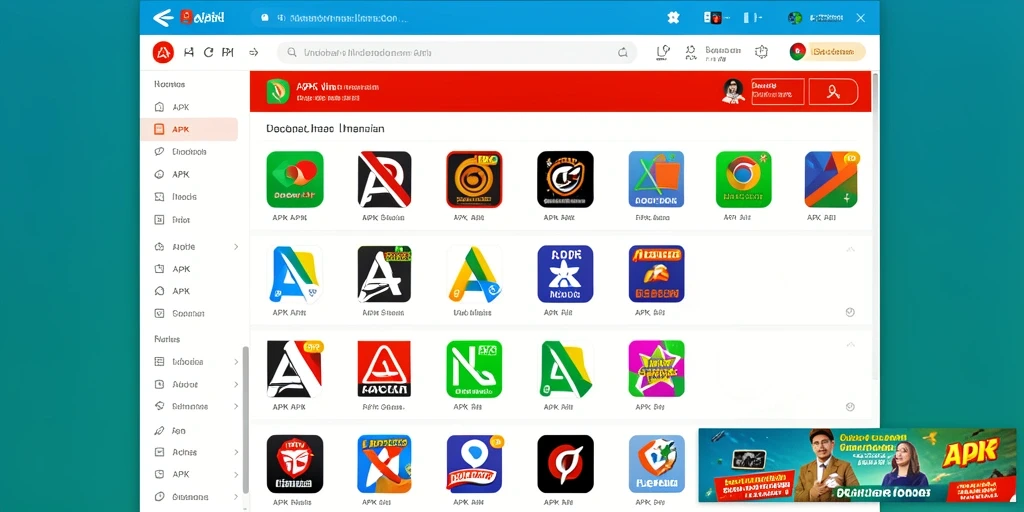Open the red tile with white triangle emblem
Image resolution: width=1024 pixels, height=512 pixels.
coord(385,369)
